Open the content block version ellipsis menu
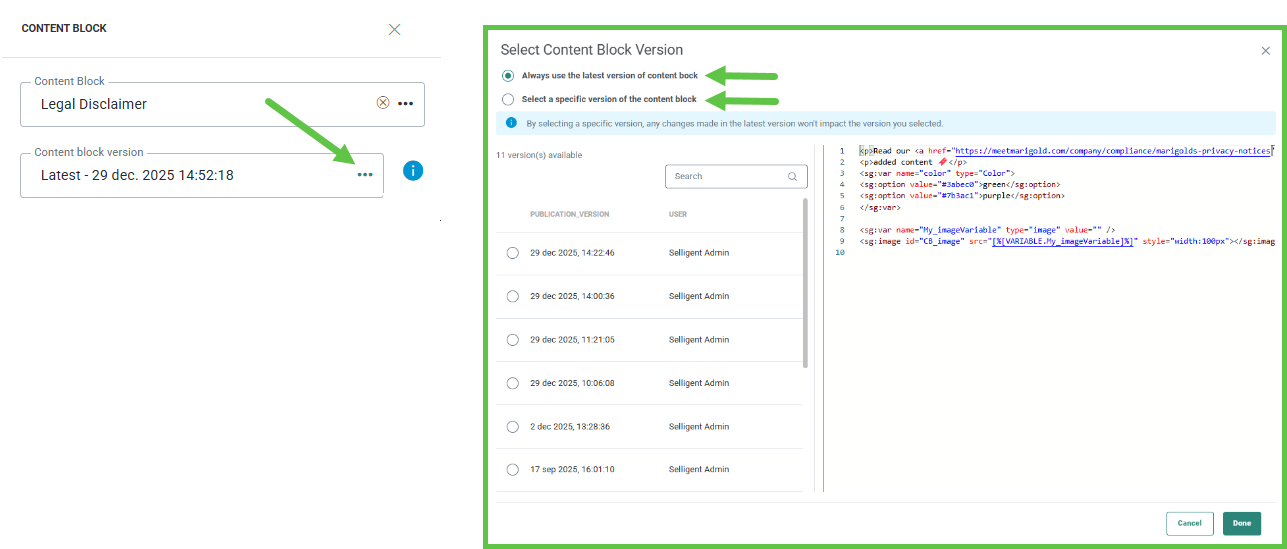1287x549 pixels. pyautogui.click(x=365, y=175)
